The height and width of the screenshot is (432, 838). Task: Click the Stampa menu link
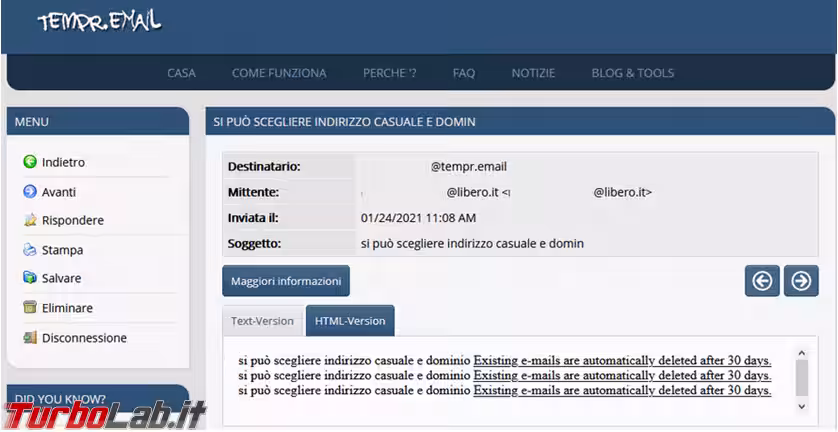click(63, 250)
